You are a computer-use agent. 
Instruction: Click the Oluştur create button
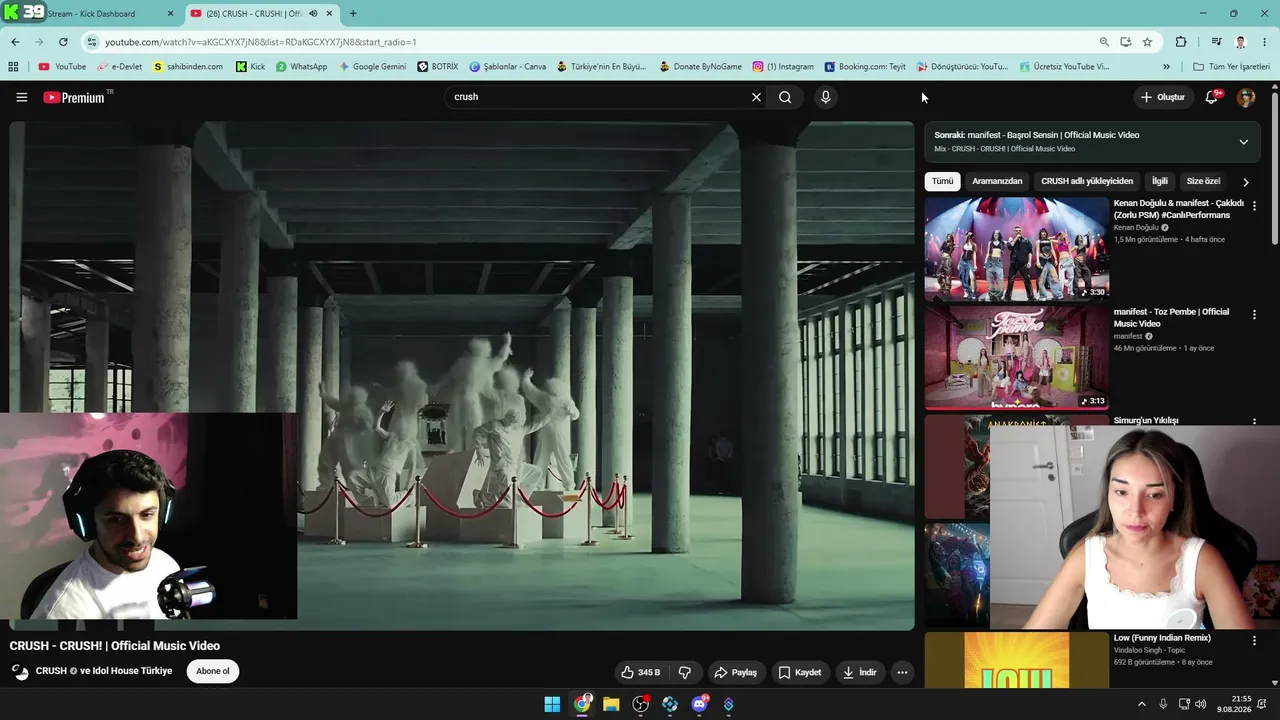coord(1163,97)
